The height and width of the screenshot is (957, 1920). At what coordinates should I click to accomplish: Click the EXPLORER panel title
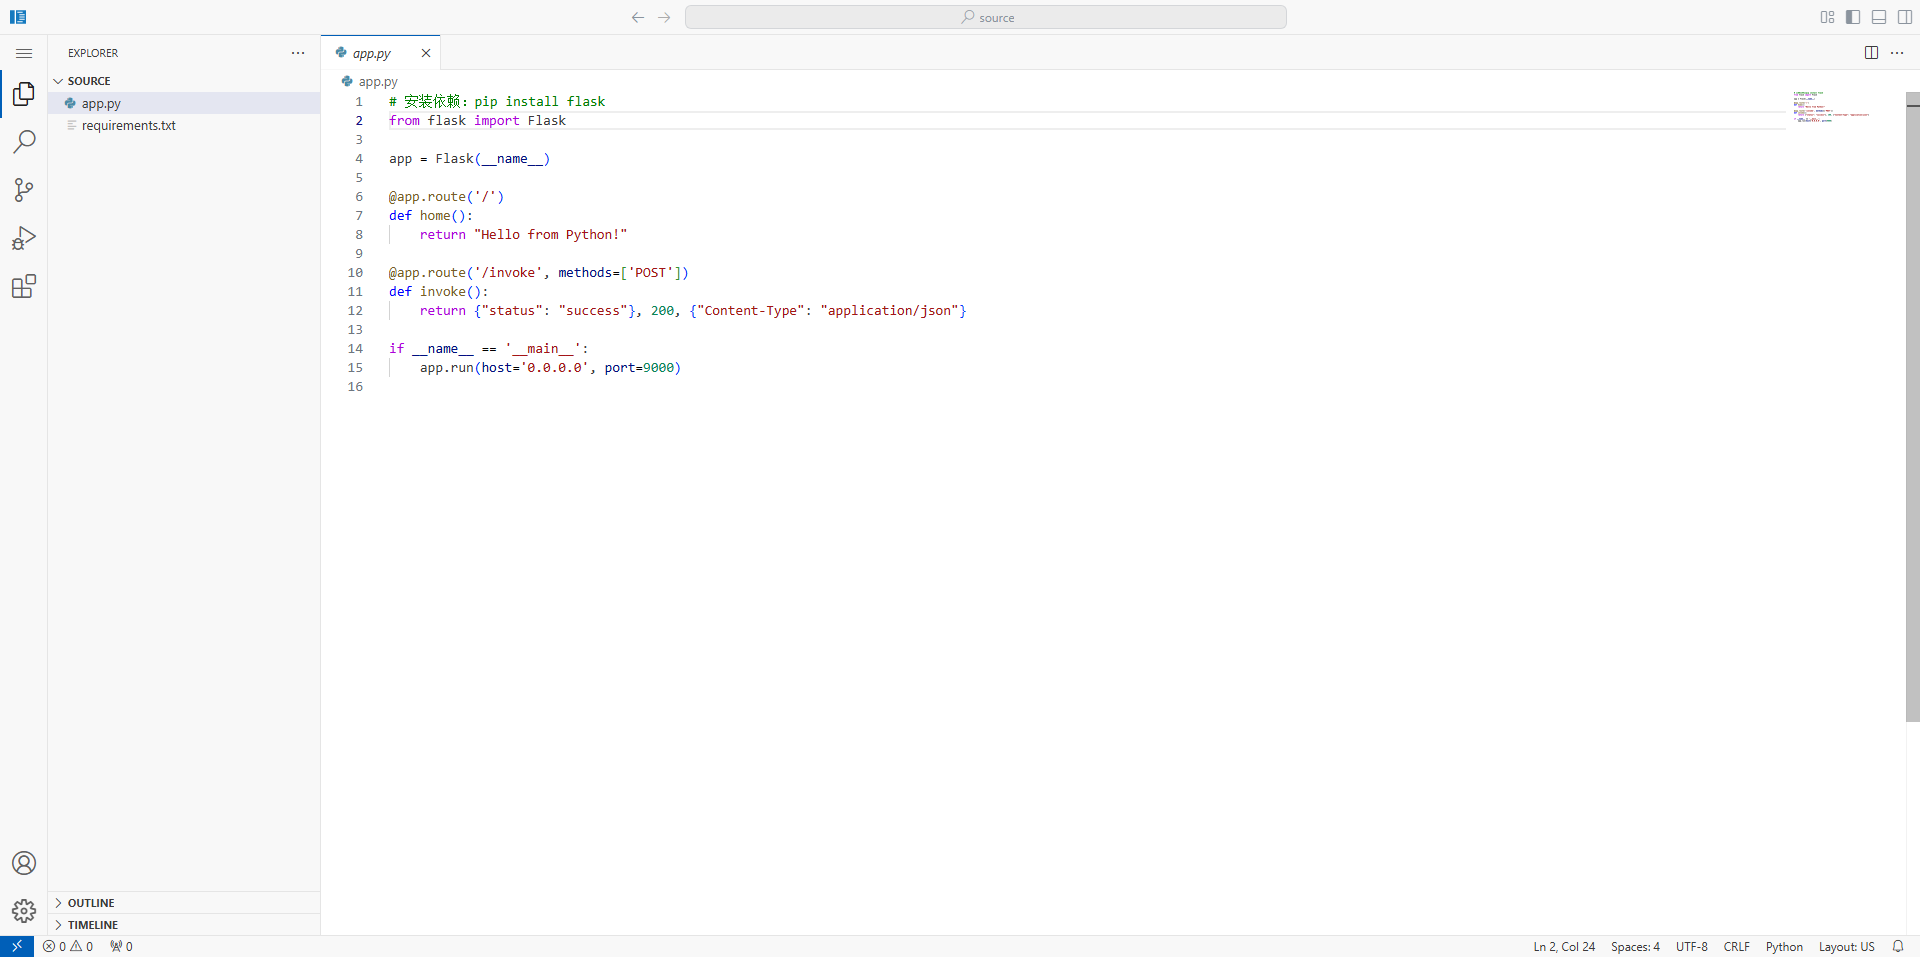(x=93, y=53)
